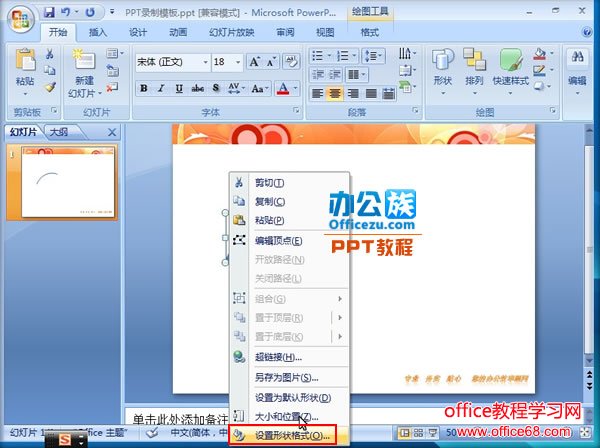Redo the last action
The image size is (600, 448).
pos(90,13)
